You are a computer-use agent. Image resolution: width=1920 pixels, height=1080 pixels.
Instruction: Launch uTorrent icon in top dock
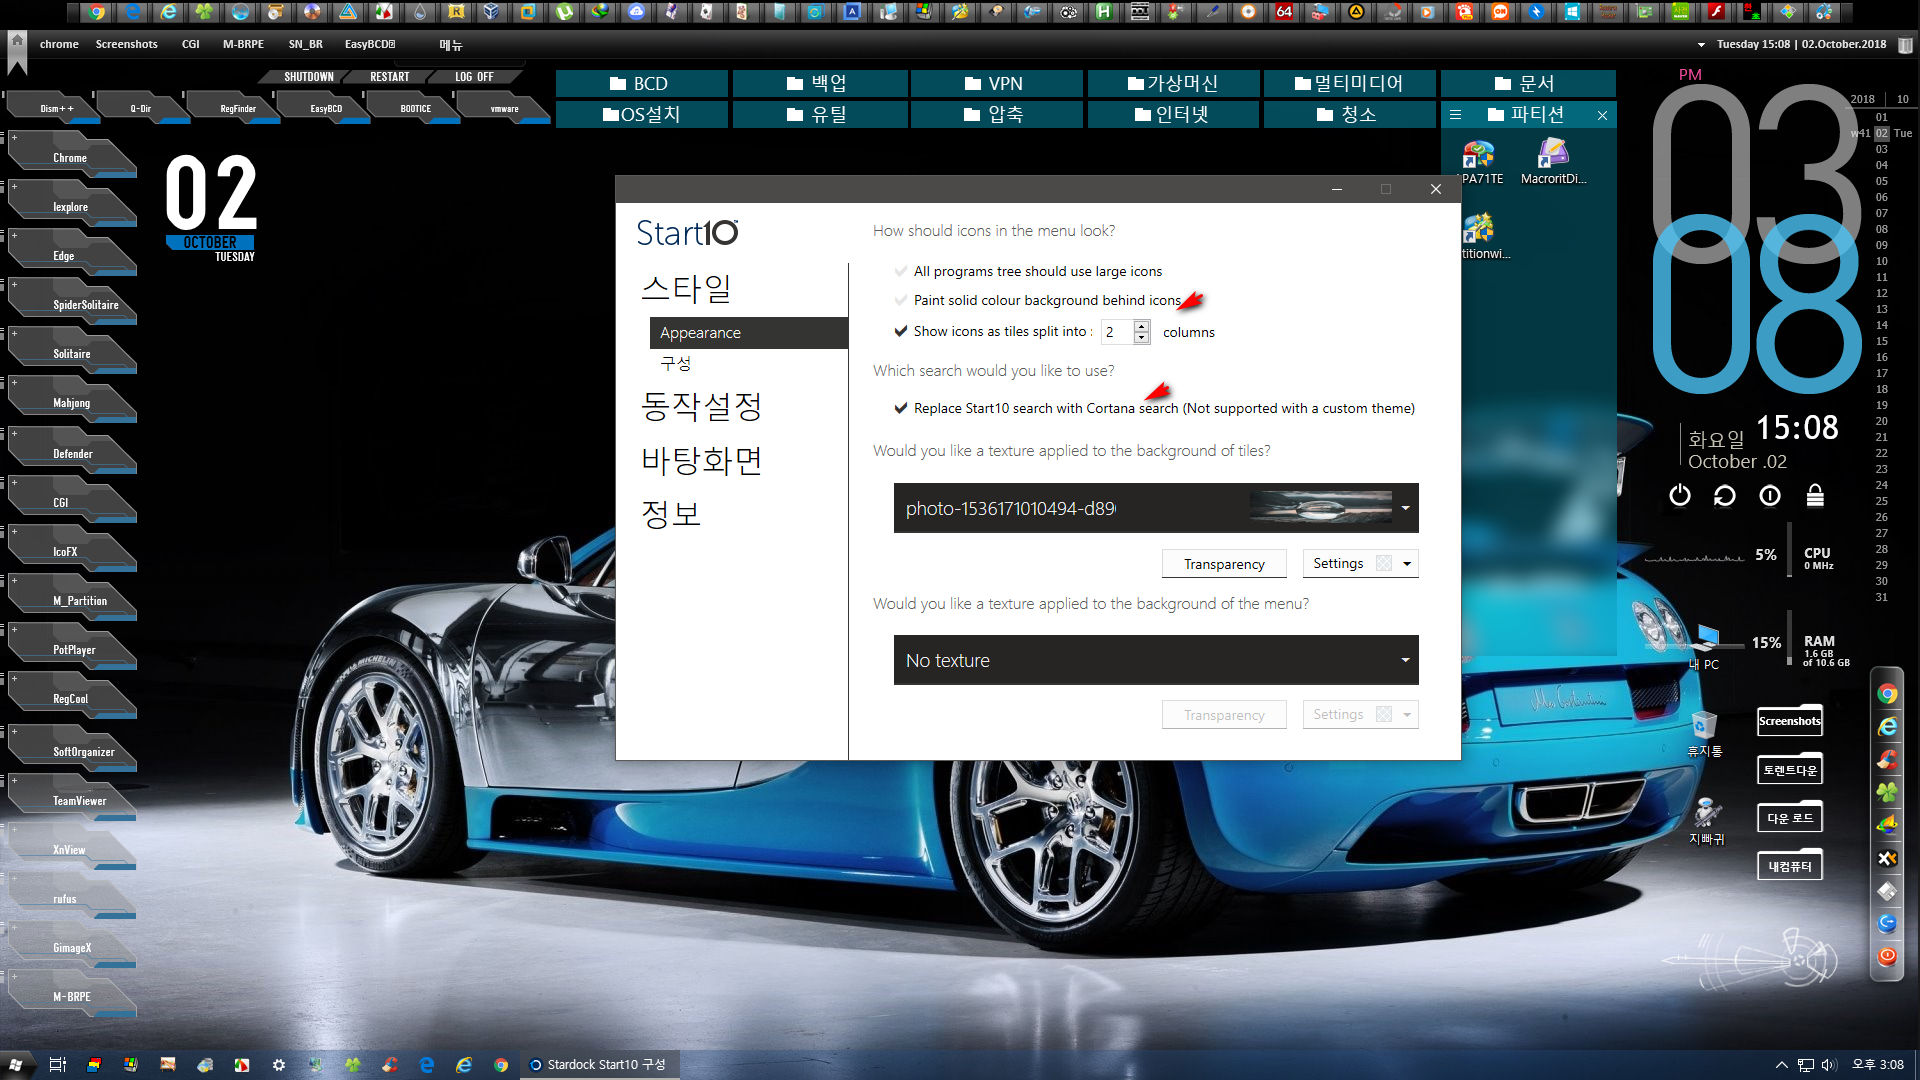tap(564, 12)
